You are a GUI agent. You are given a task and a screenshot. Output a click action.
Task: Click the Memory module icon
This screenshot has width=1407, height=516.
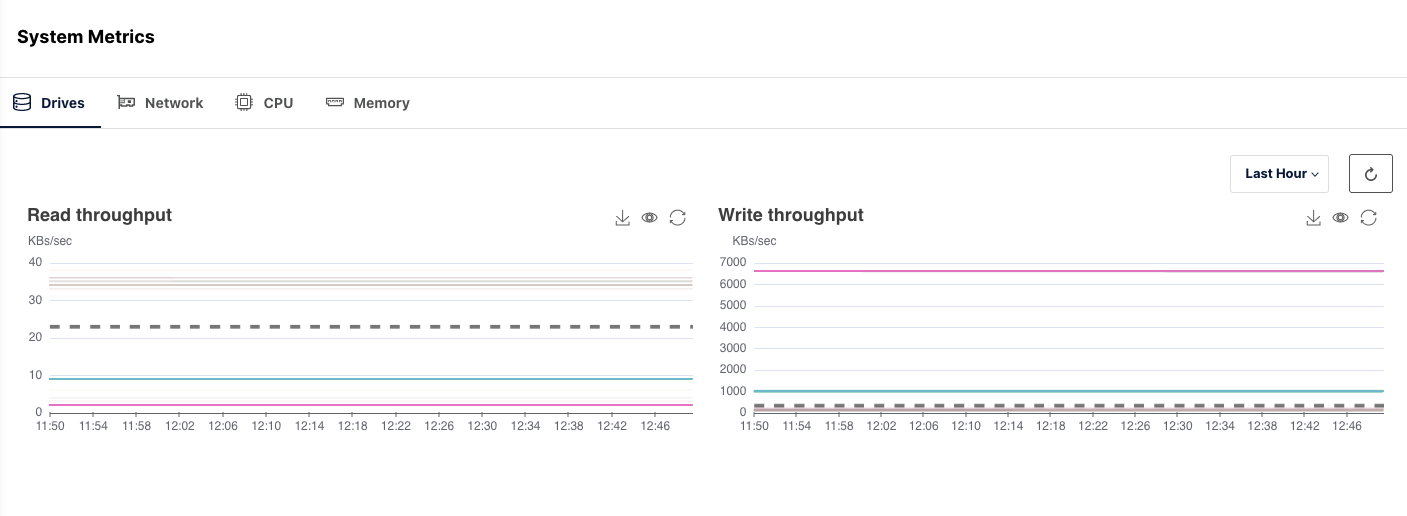coord(335,102)
